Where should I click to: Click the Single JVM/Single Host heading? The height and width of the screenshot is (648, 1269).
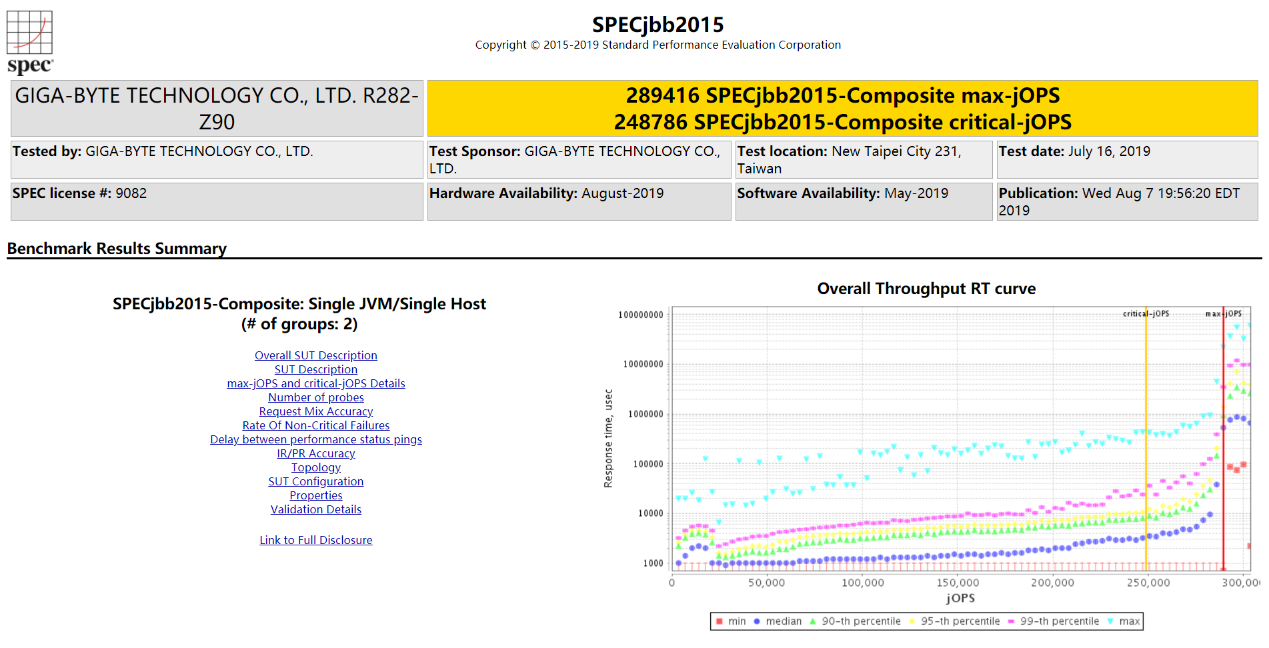pyautogui.click(x=299, y=304)
